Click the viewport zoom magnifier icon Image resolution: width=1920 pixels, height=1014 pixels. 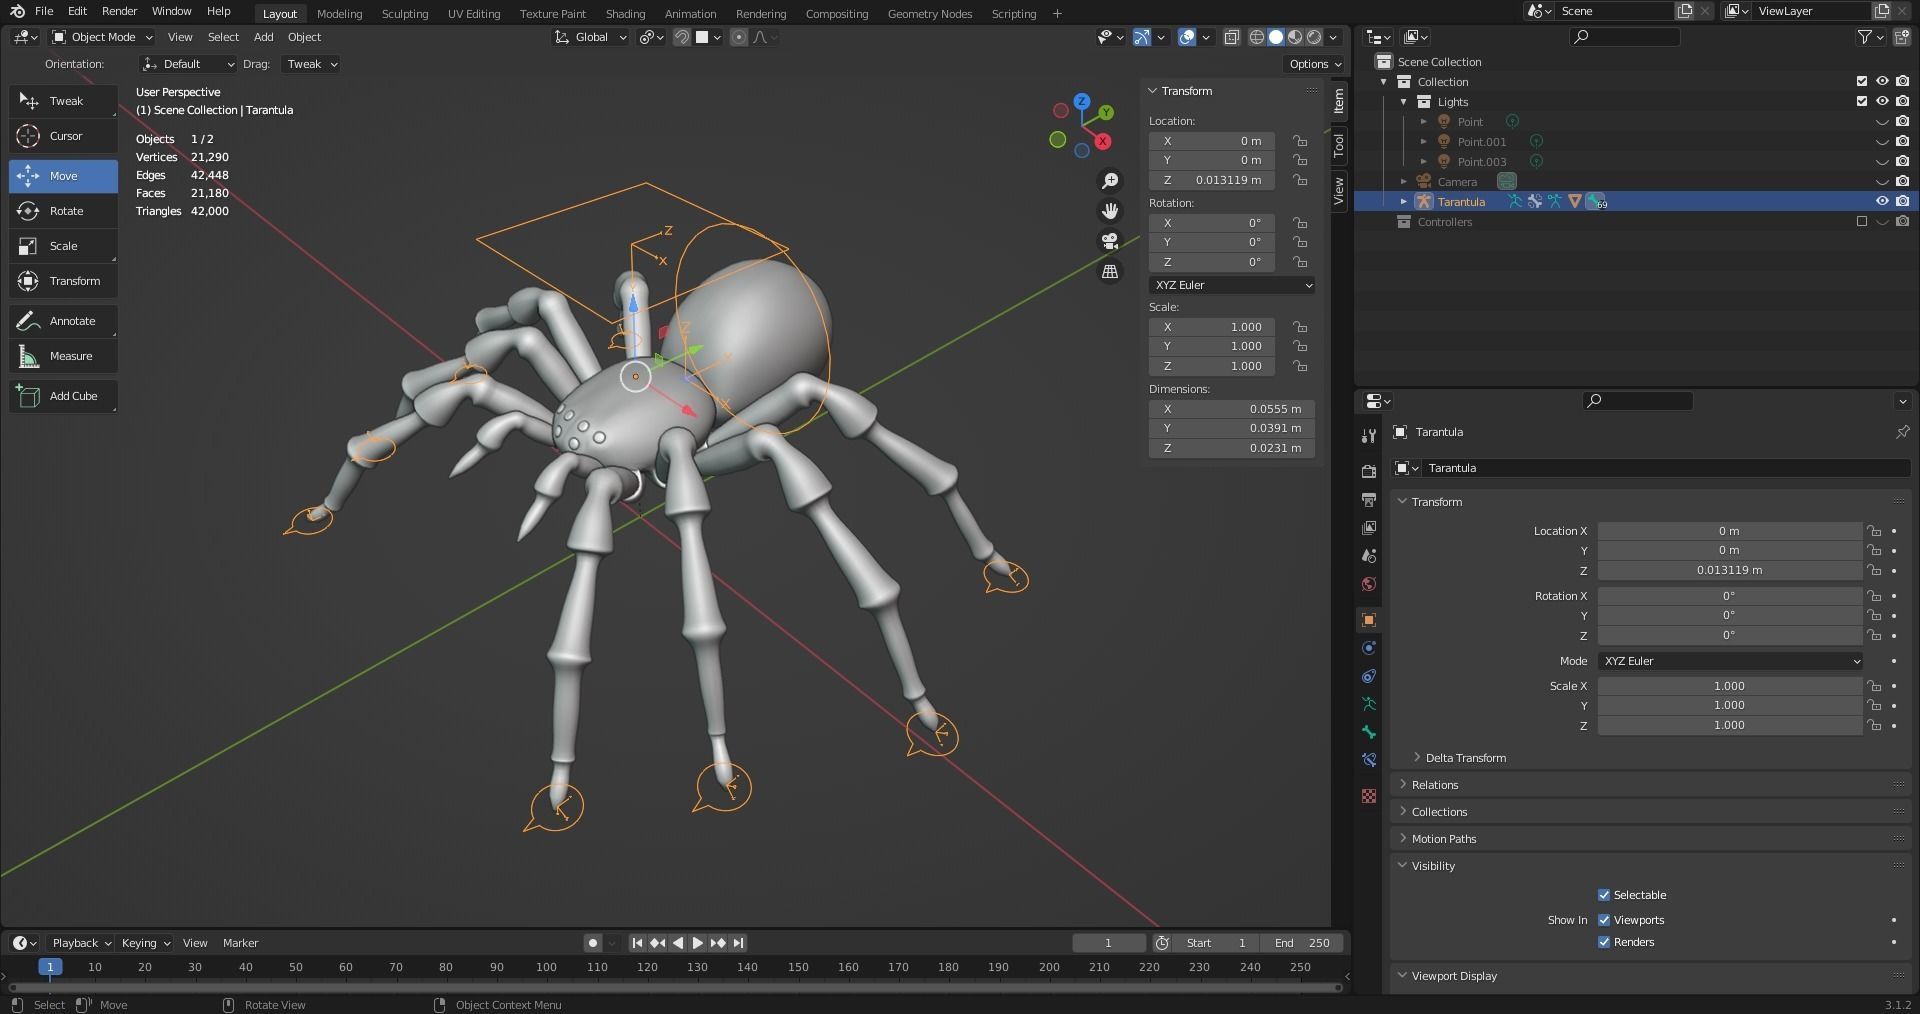pyautogui.click(x=1110, y=181)
